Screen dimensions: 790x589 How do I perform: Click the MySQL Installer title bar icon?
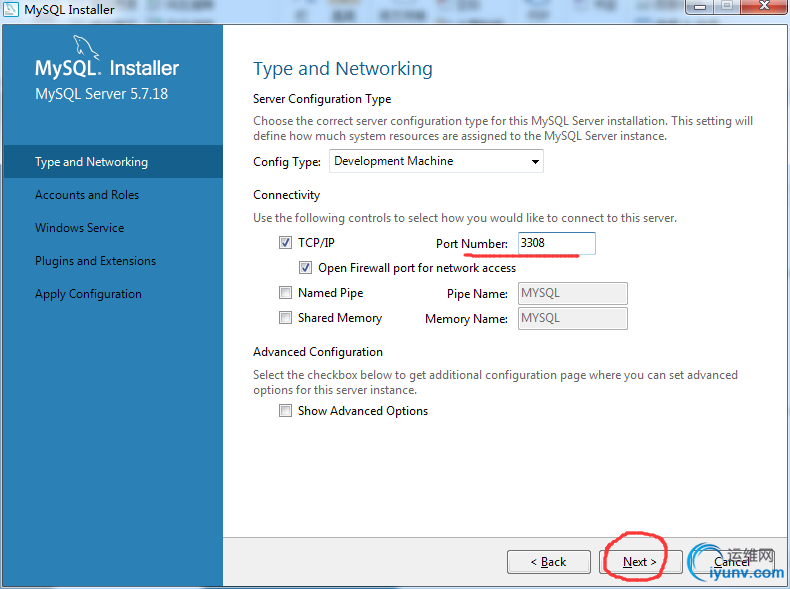(11, 9)
